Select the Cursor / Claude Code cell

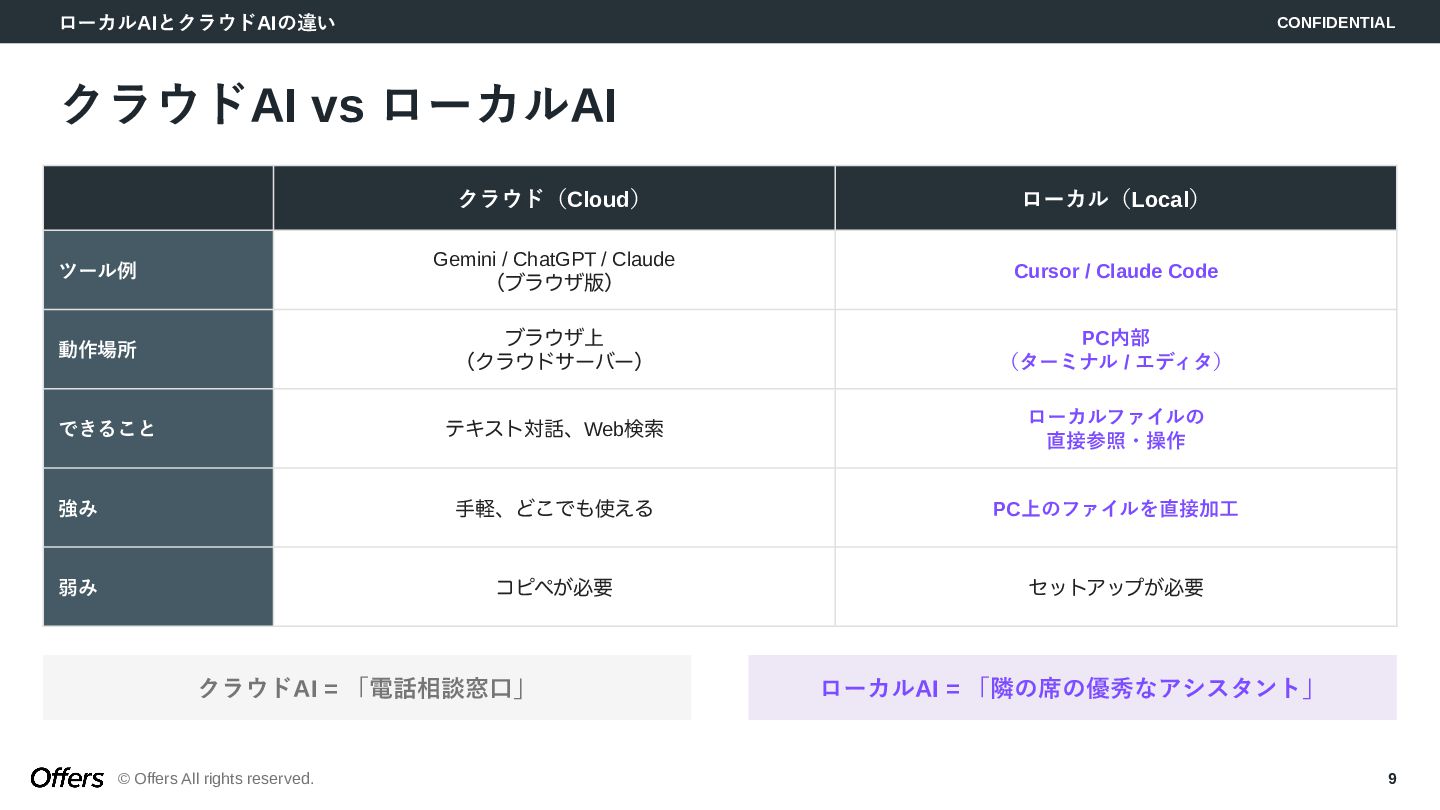pos(1116,270)
